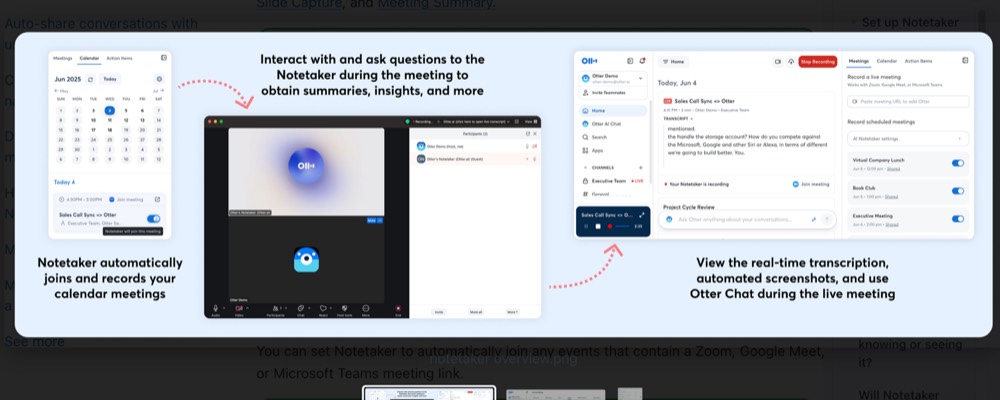Screen dimensions: 1000x400
Task: Go to previous month May arrow
Action: point(57,92)
